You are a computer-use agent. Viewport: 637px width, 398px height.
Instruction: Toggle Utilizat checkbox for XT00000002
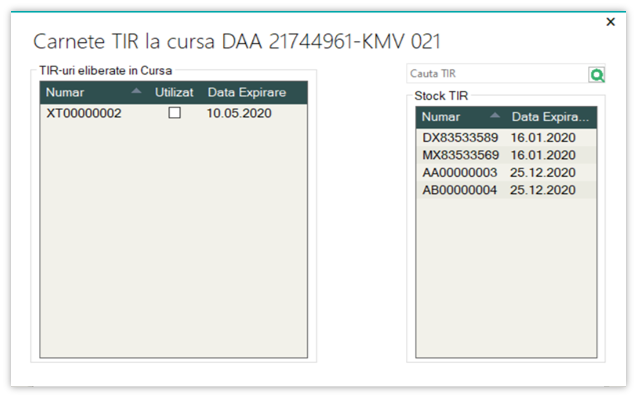[x=175, y=113]
